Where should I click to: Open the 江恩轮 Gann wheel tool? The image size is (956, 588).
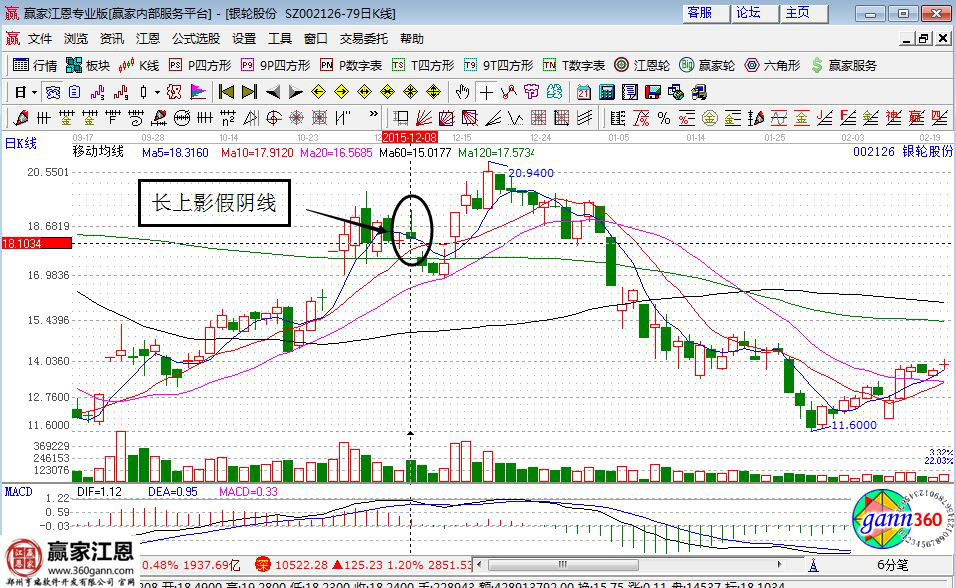pos(642,65)
